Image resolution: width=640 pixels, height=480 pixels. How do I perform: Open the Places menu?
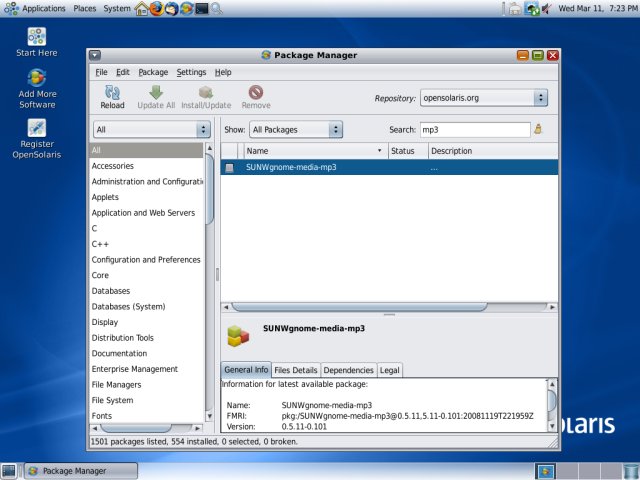tap(84, 8)
